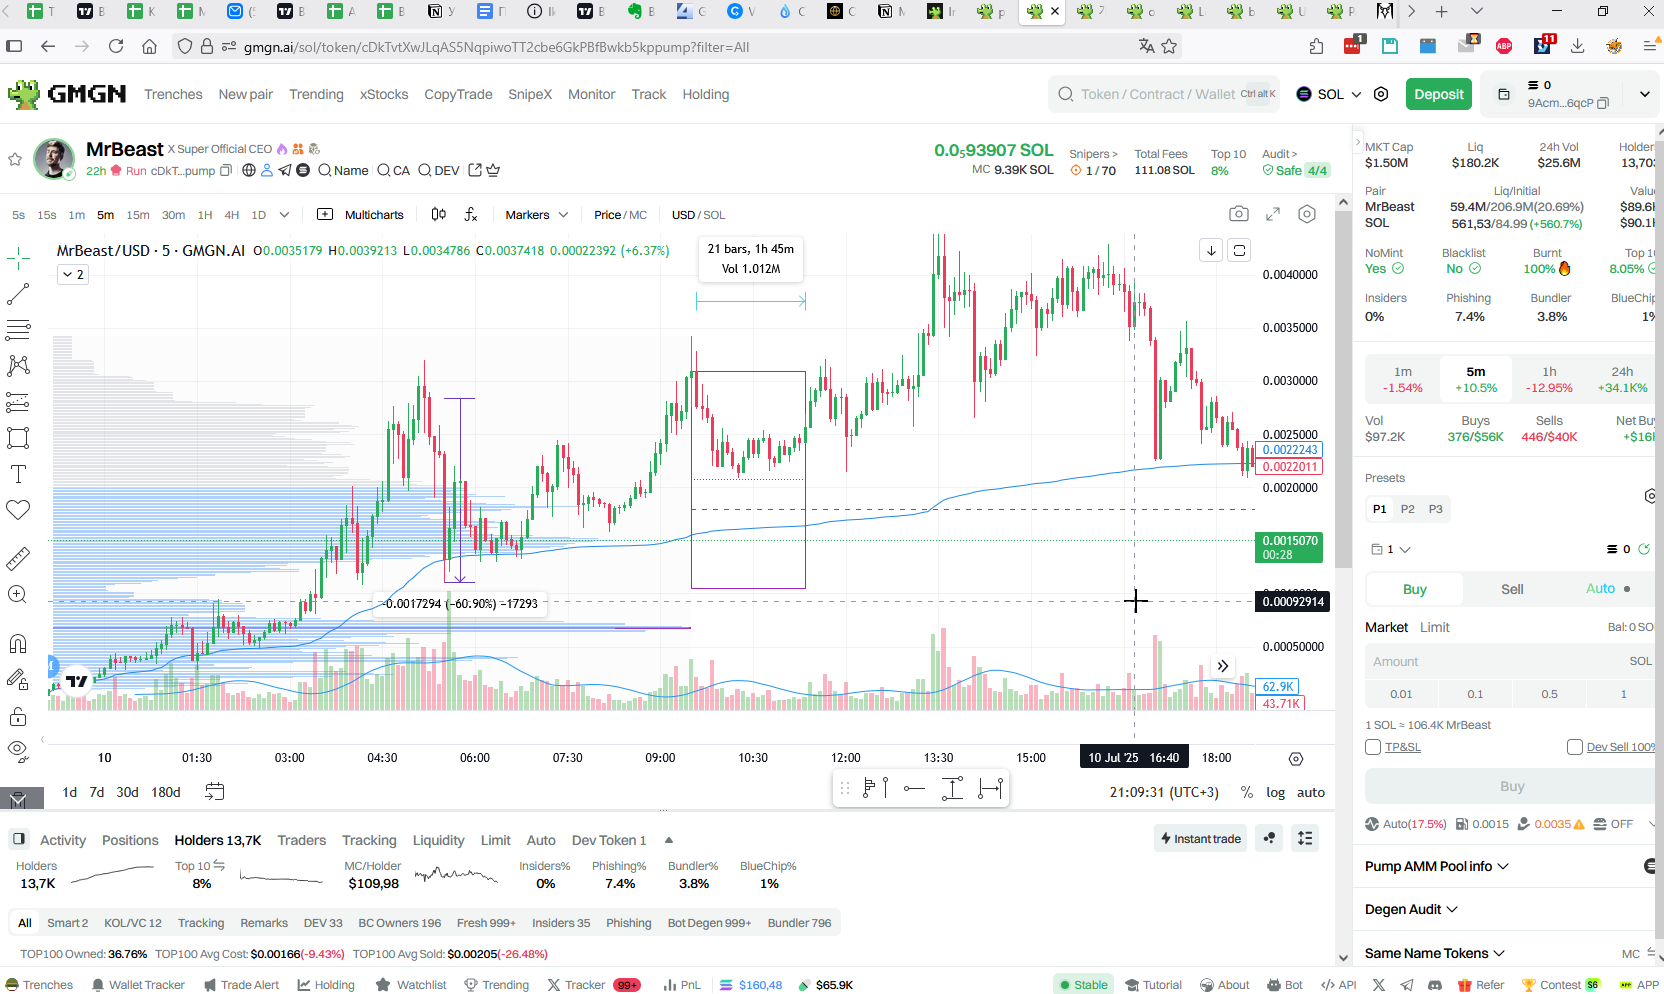Open the date range calendar

coord(214,792)
